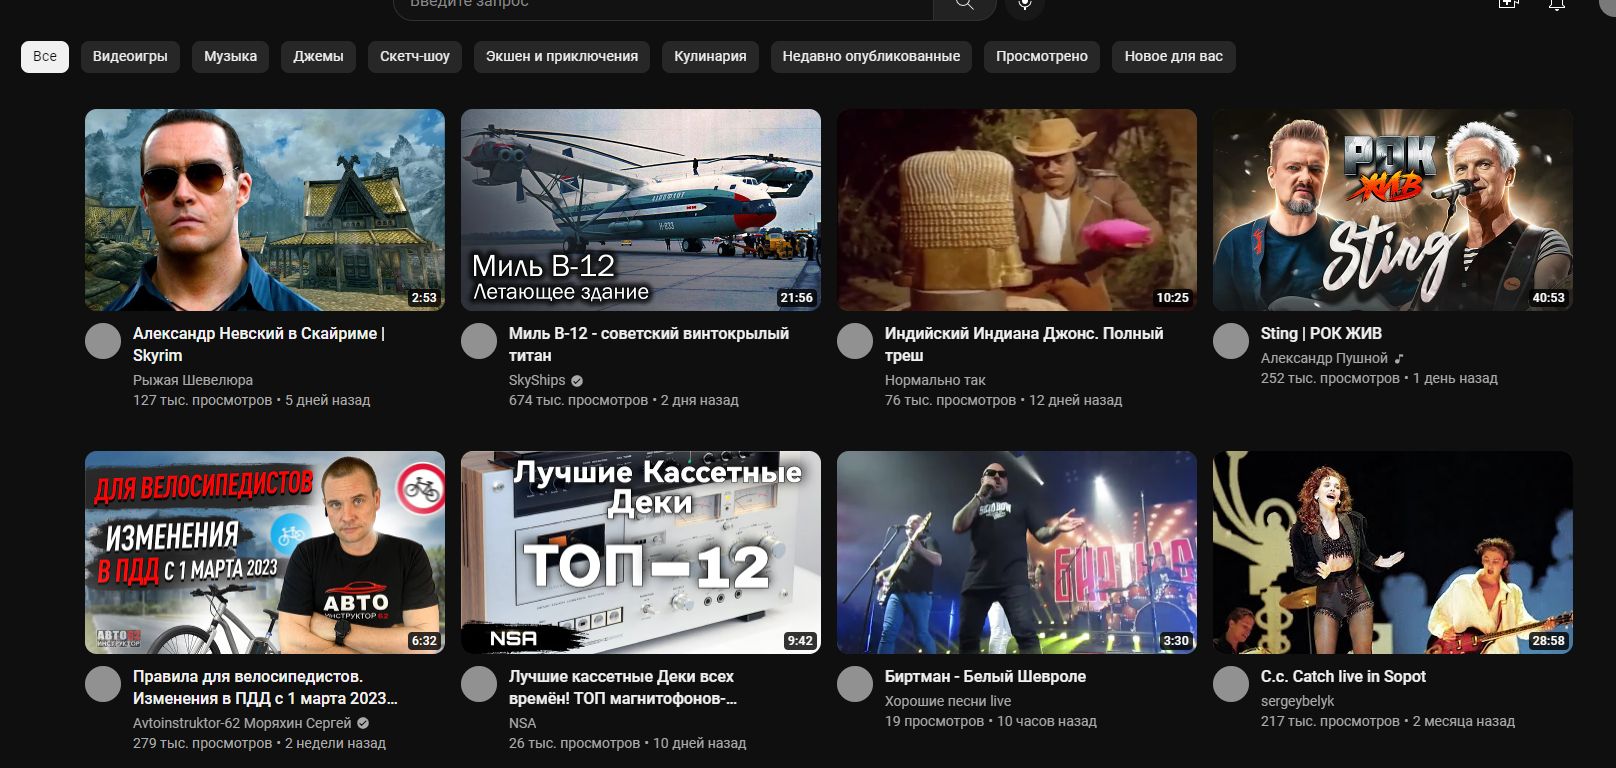The height and width of the screenshot is (768, 1616).
Task: Click '674 тыс. просмотров • 2 дня назад'
Action: pos(624,400)
